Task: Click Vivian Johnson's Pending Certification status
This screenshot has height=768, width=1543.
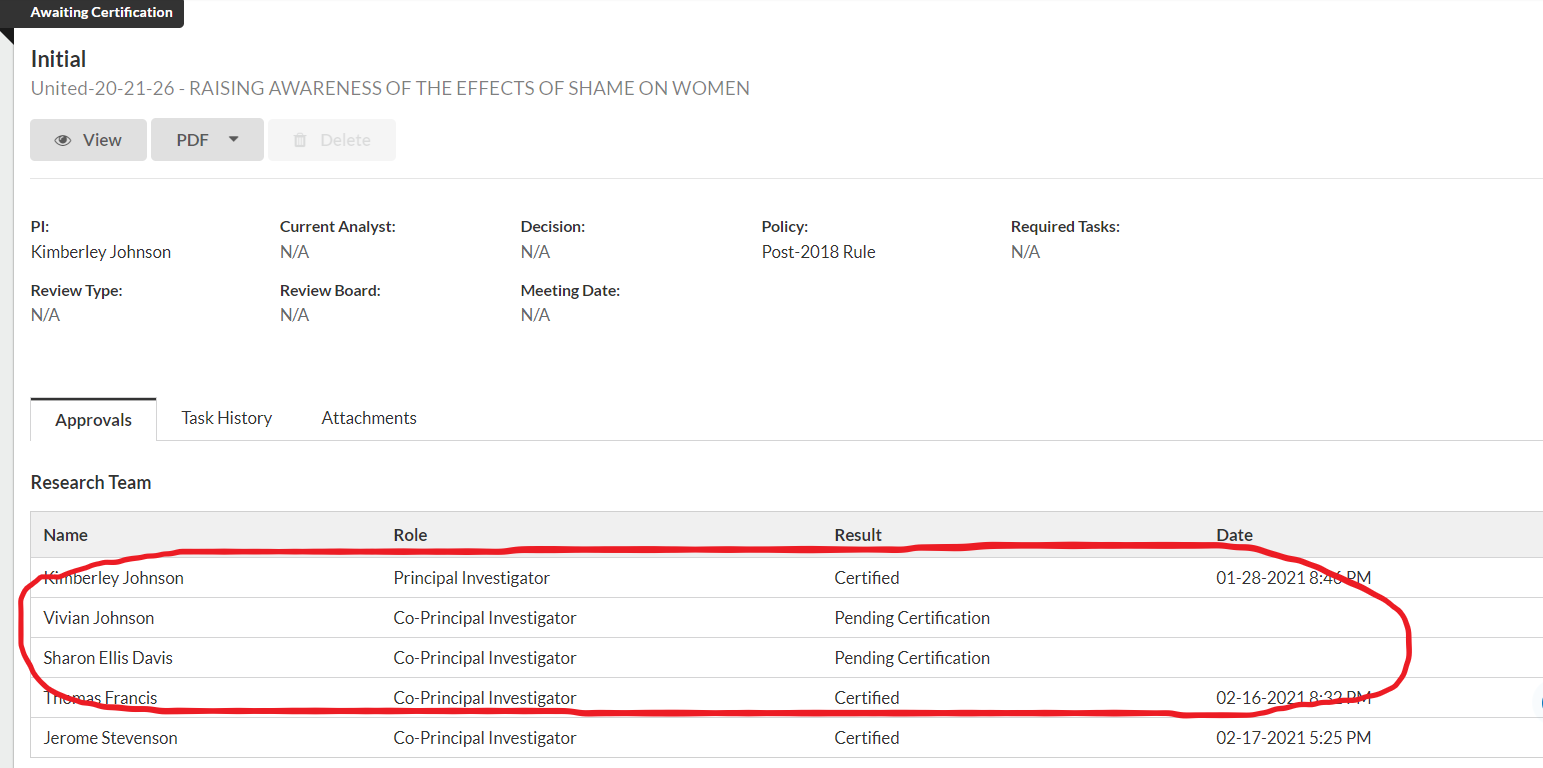Action: pyautogui.click(x=912, y=618)
